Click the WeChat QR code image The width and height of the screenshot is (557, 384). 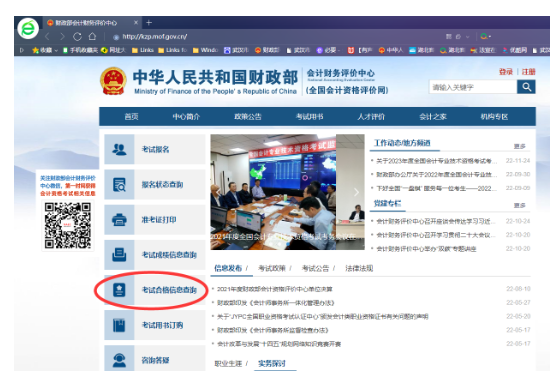67,226
